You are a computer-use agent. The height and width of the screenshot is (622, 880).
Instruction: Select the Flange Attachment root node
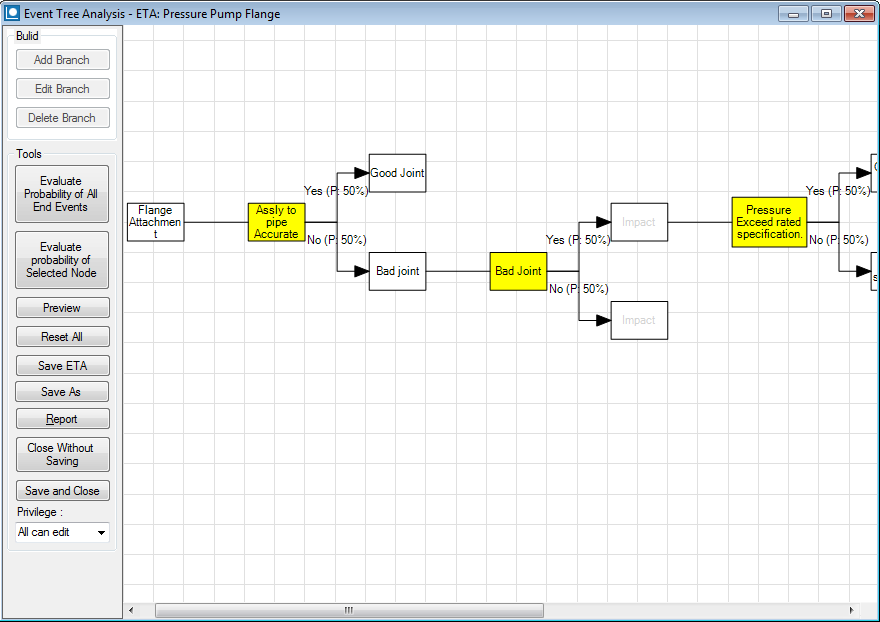click(155, 222)
